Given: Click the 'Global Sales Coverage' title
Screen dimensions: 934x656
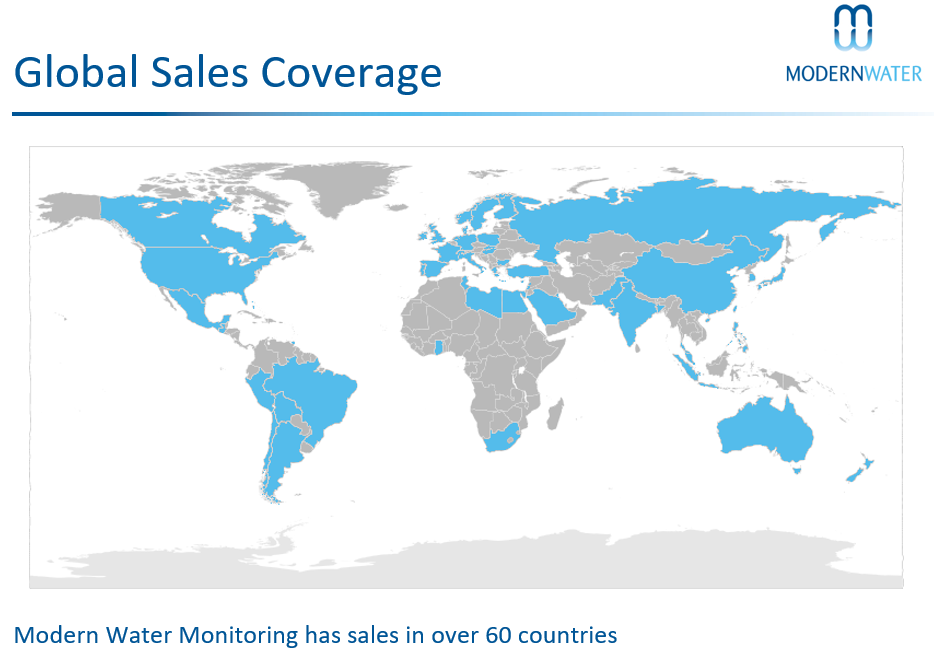Looking at the screenshot, I should 228,72.
